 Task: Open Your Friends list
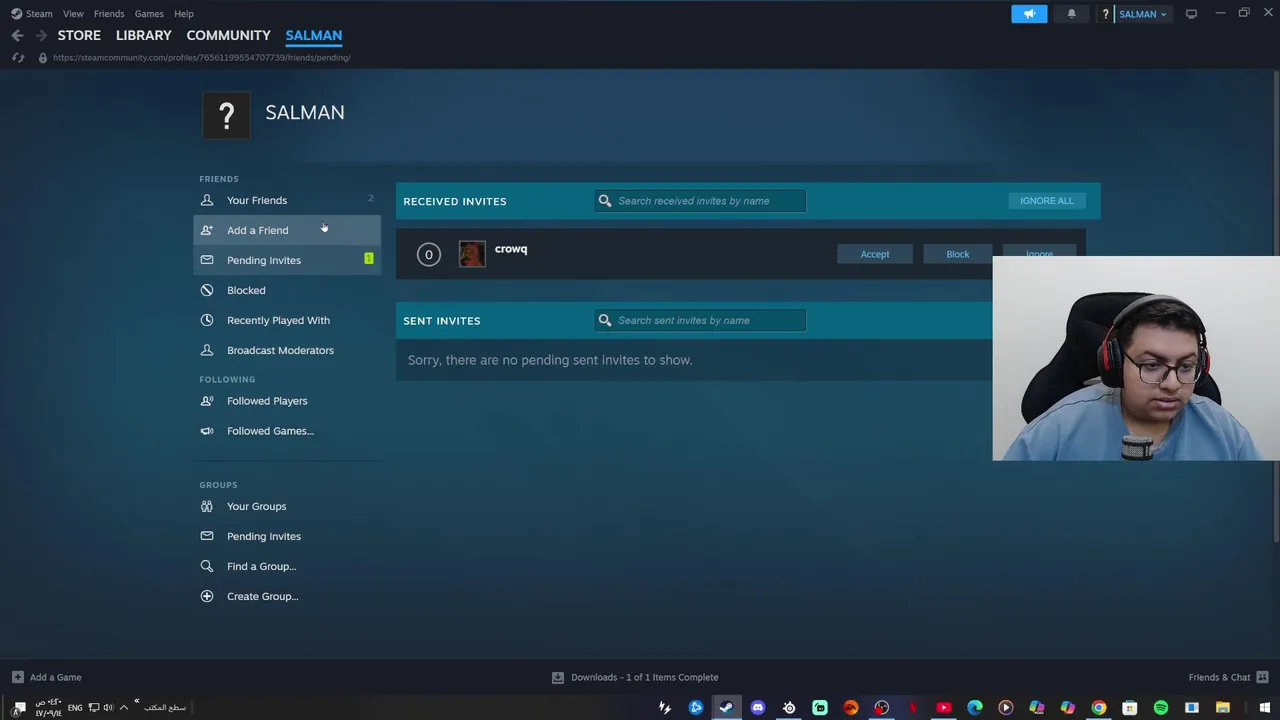tap(287, 200)
